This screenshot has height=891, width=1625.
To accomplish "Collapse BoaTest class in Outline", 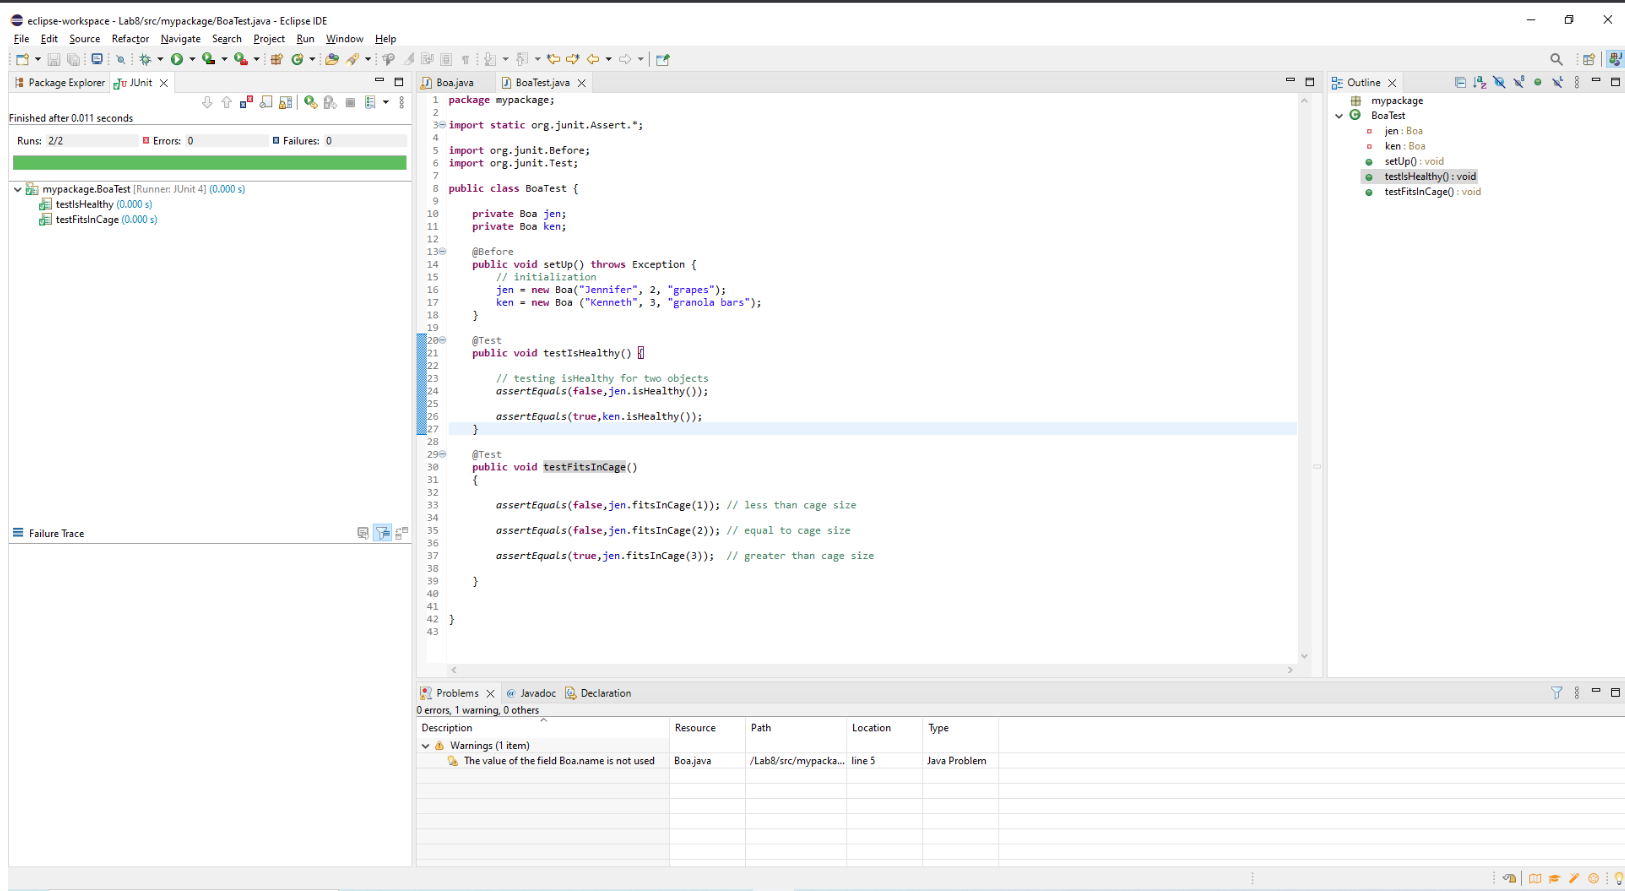I will coord(1339,116).
